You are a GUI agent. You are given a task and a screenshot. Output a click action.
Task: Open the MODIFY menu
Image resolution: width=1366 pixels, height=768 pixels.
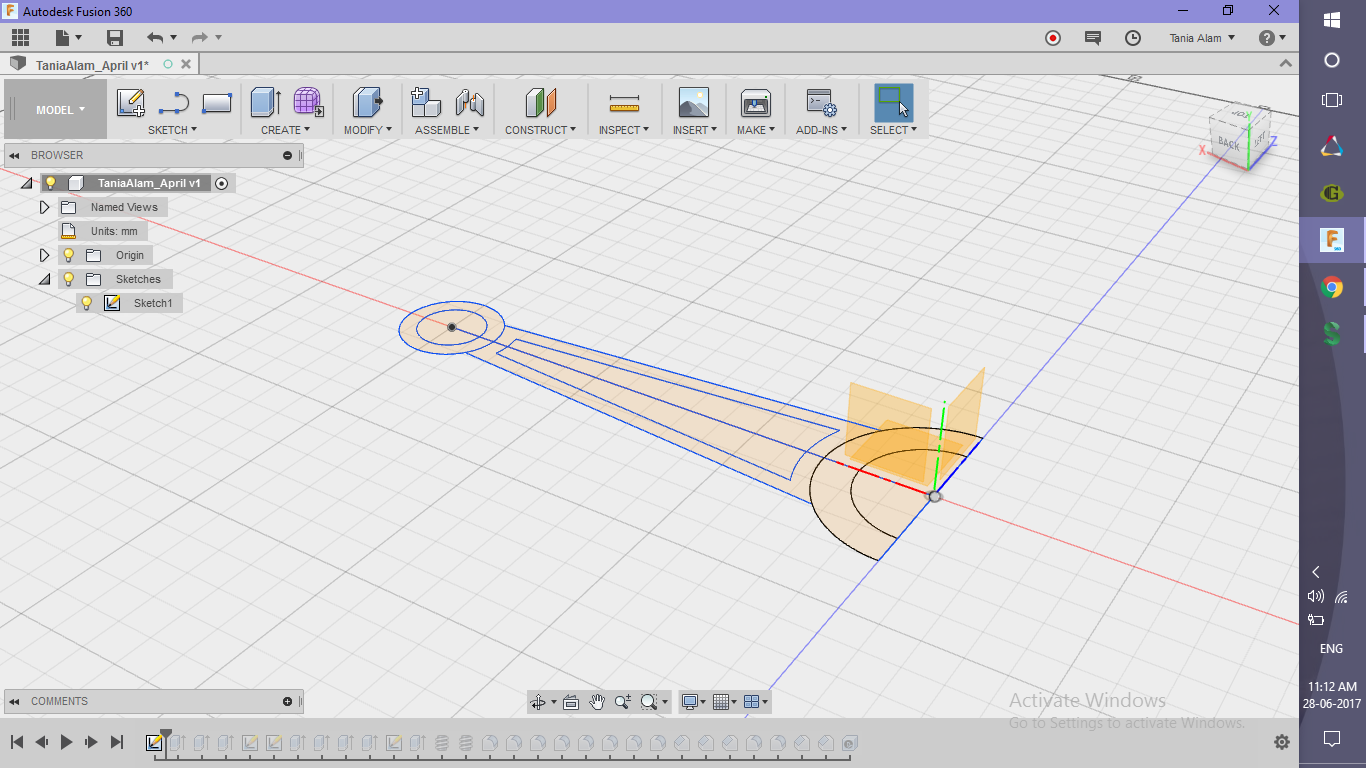point(368,130)
